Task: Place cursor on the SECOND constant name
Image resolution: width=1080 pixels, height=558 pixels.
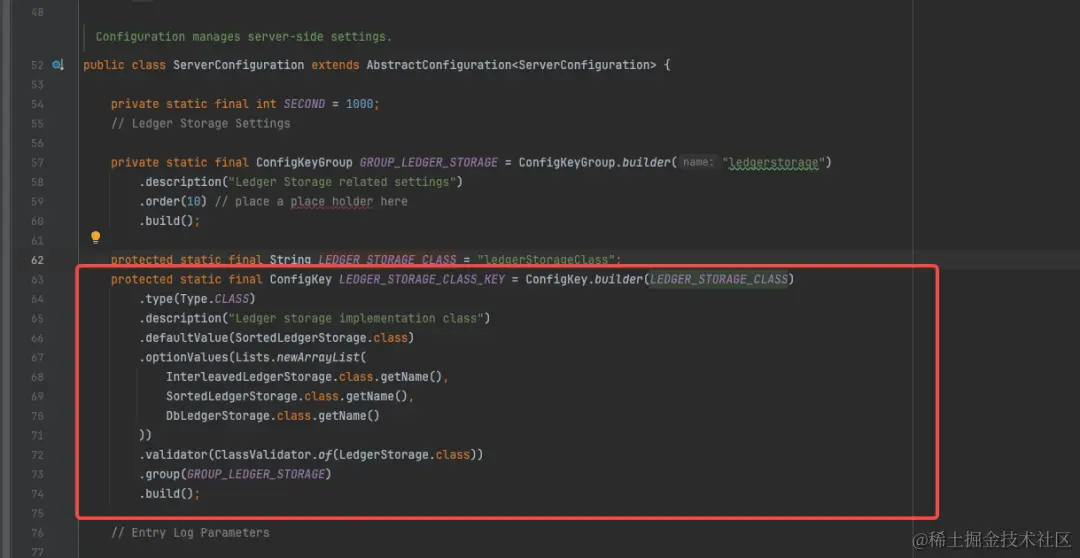Action: tap(304, 104)
